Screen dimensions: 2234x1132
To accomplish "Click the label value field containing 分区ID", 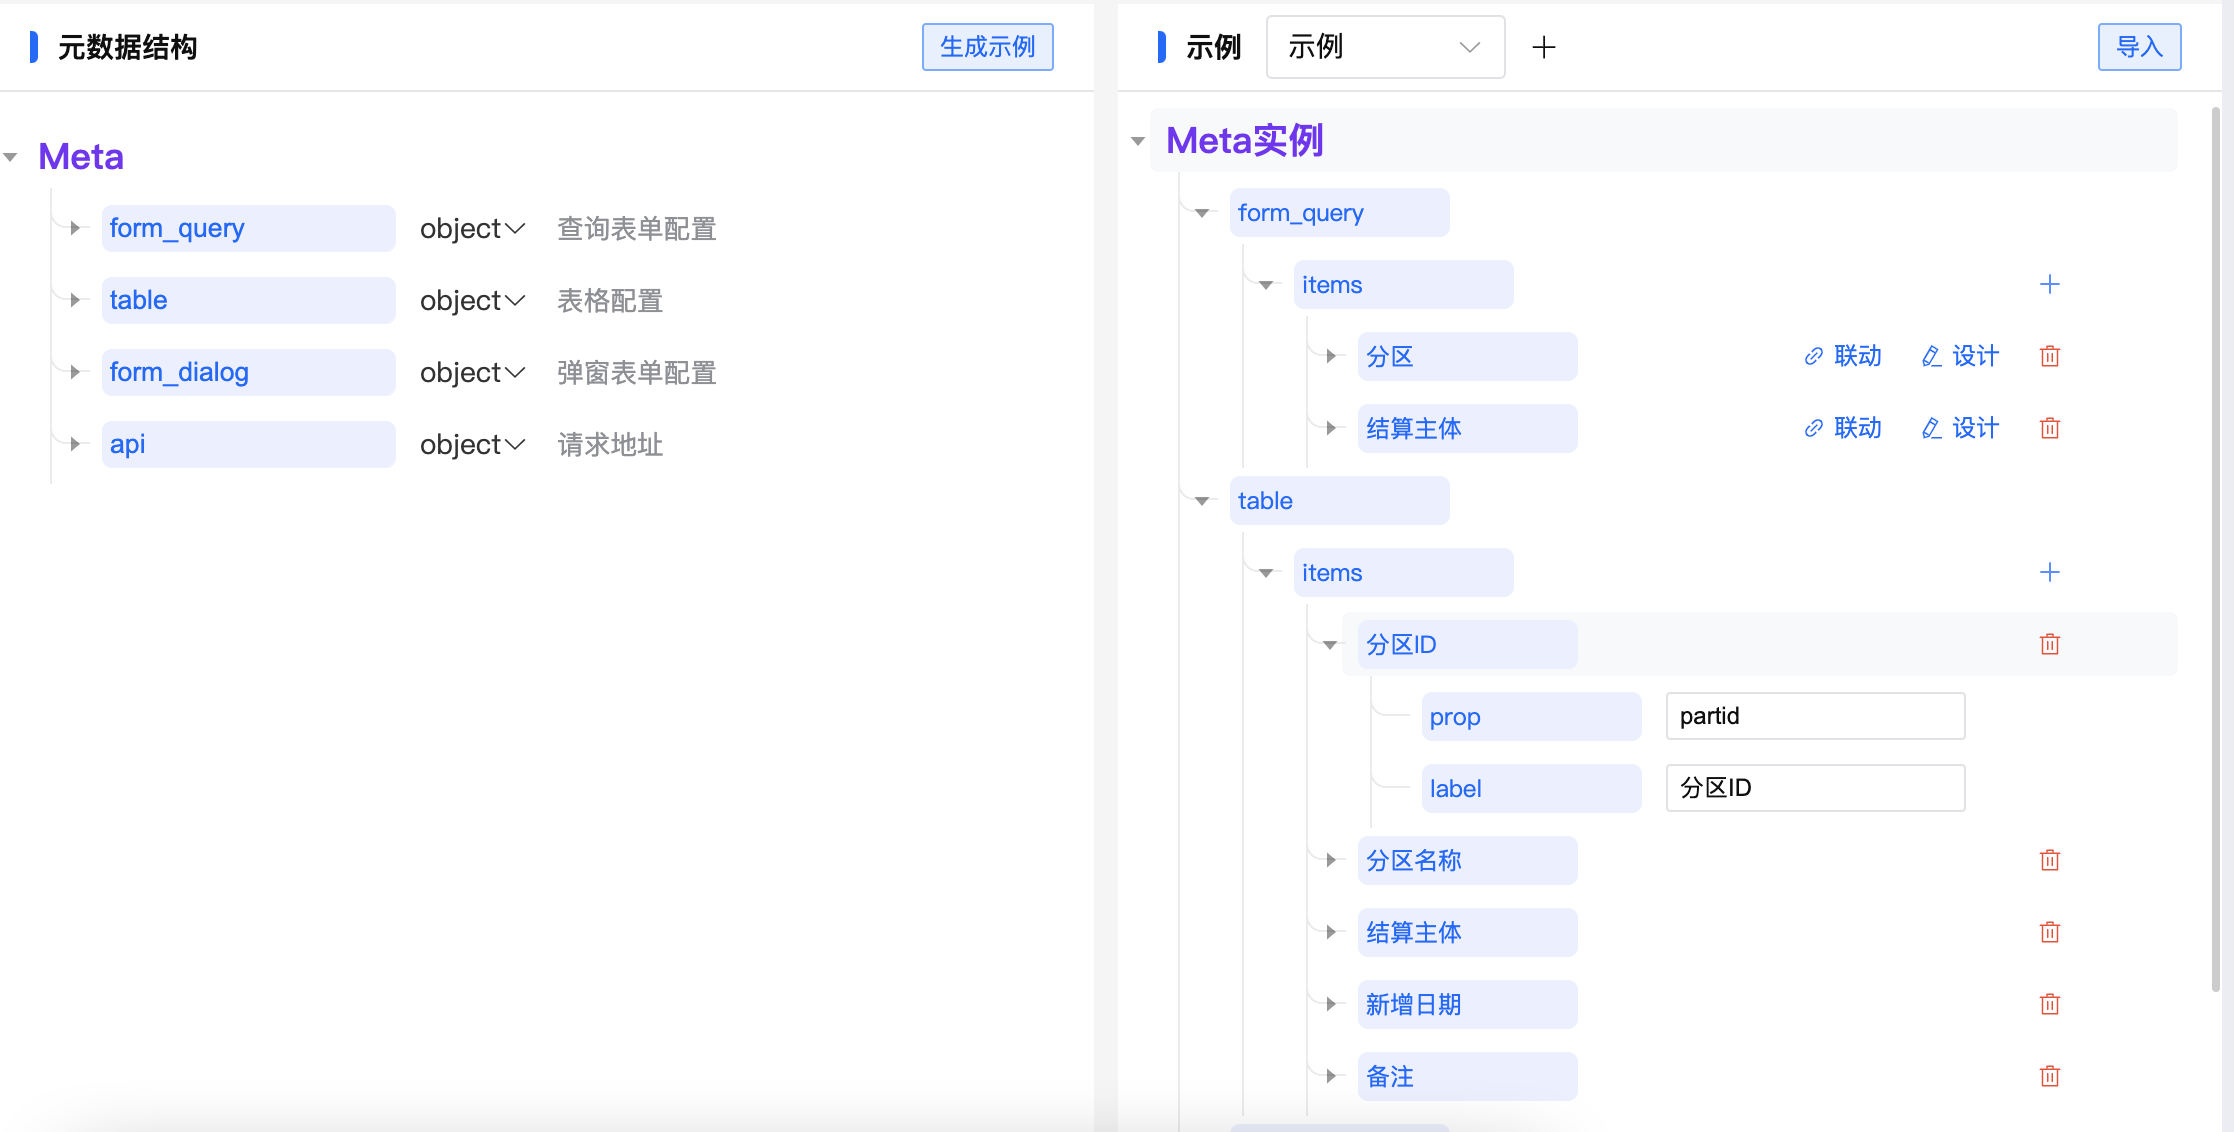I will click(1815, 788).
